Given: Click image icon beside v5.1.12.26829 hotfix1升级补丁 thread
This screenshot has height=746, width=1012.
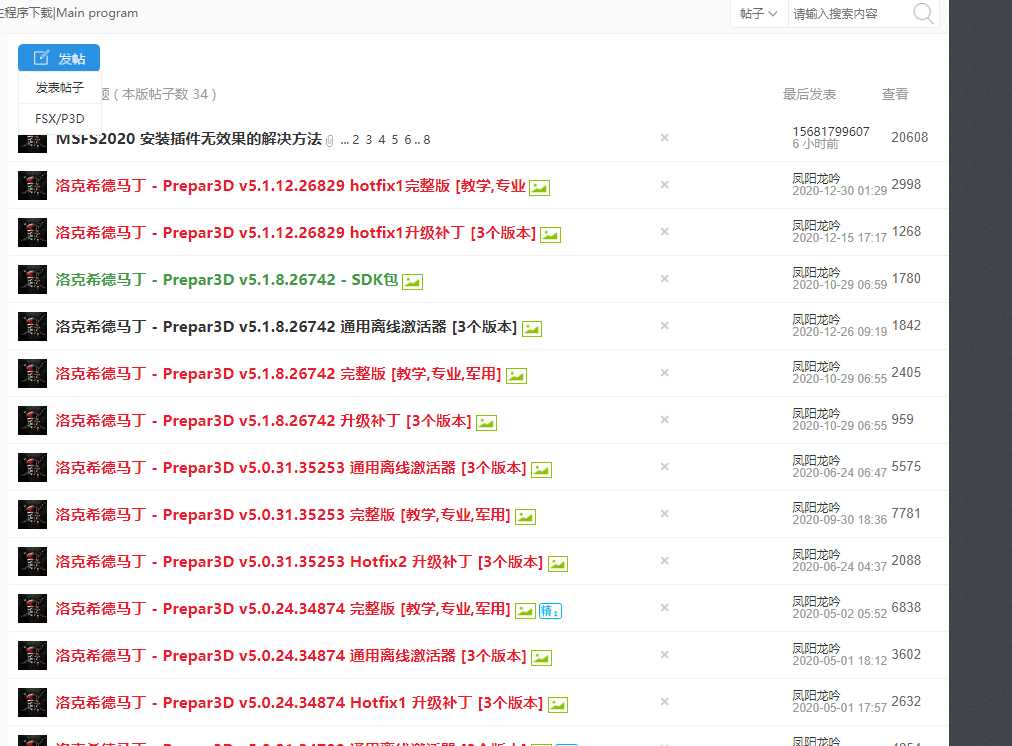Looking at the screenshot, I should click(x=550, y=235).
